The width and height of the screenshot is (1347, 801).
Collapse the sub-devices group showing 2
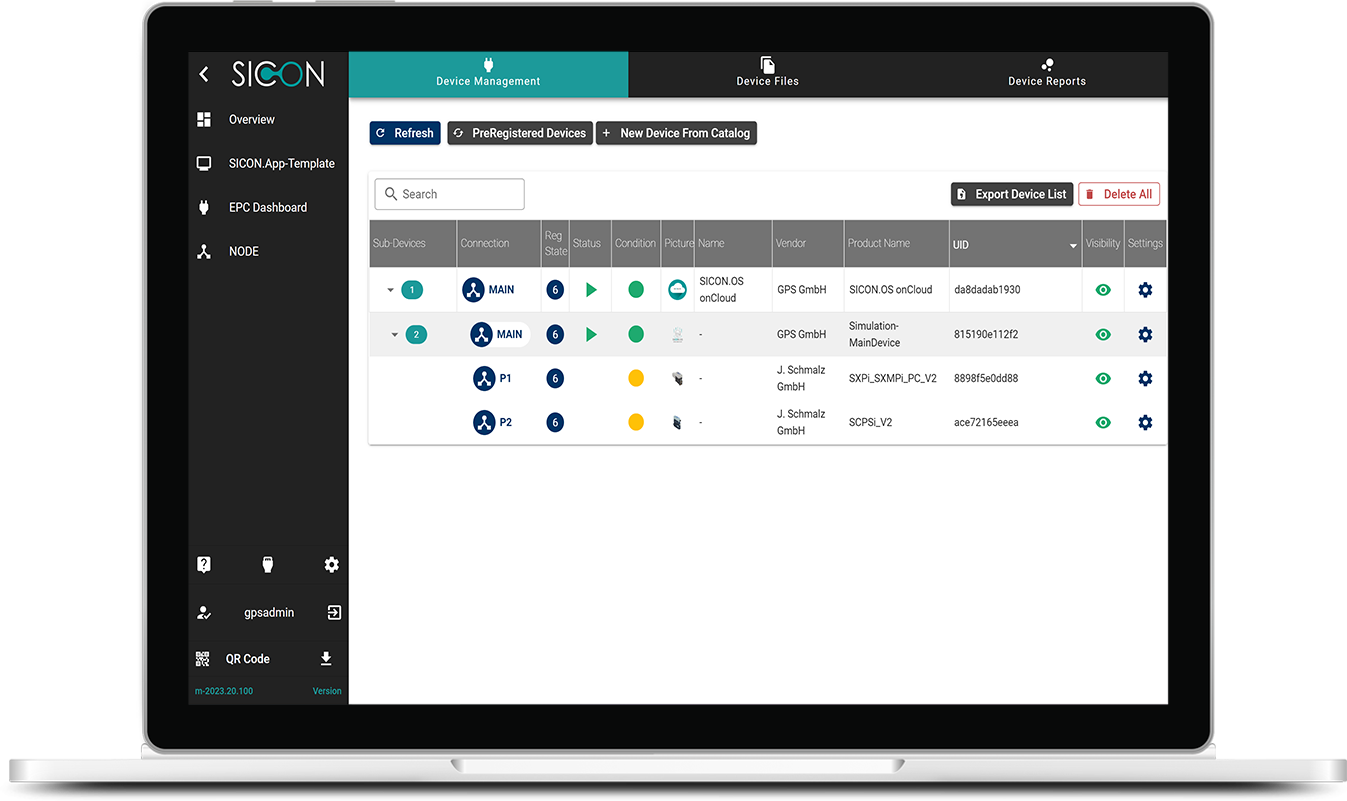(395, 334)
